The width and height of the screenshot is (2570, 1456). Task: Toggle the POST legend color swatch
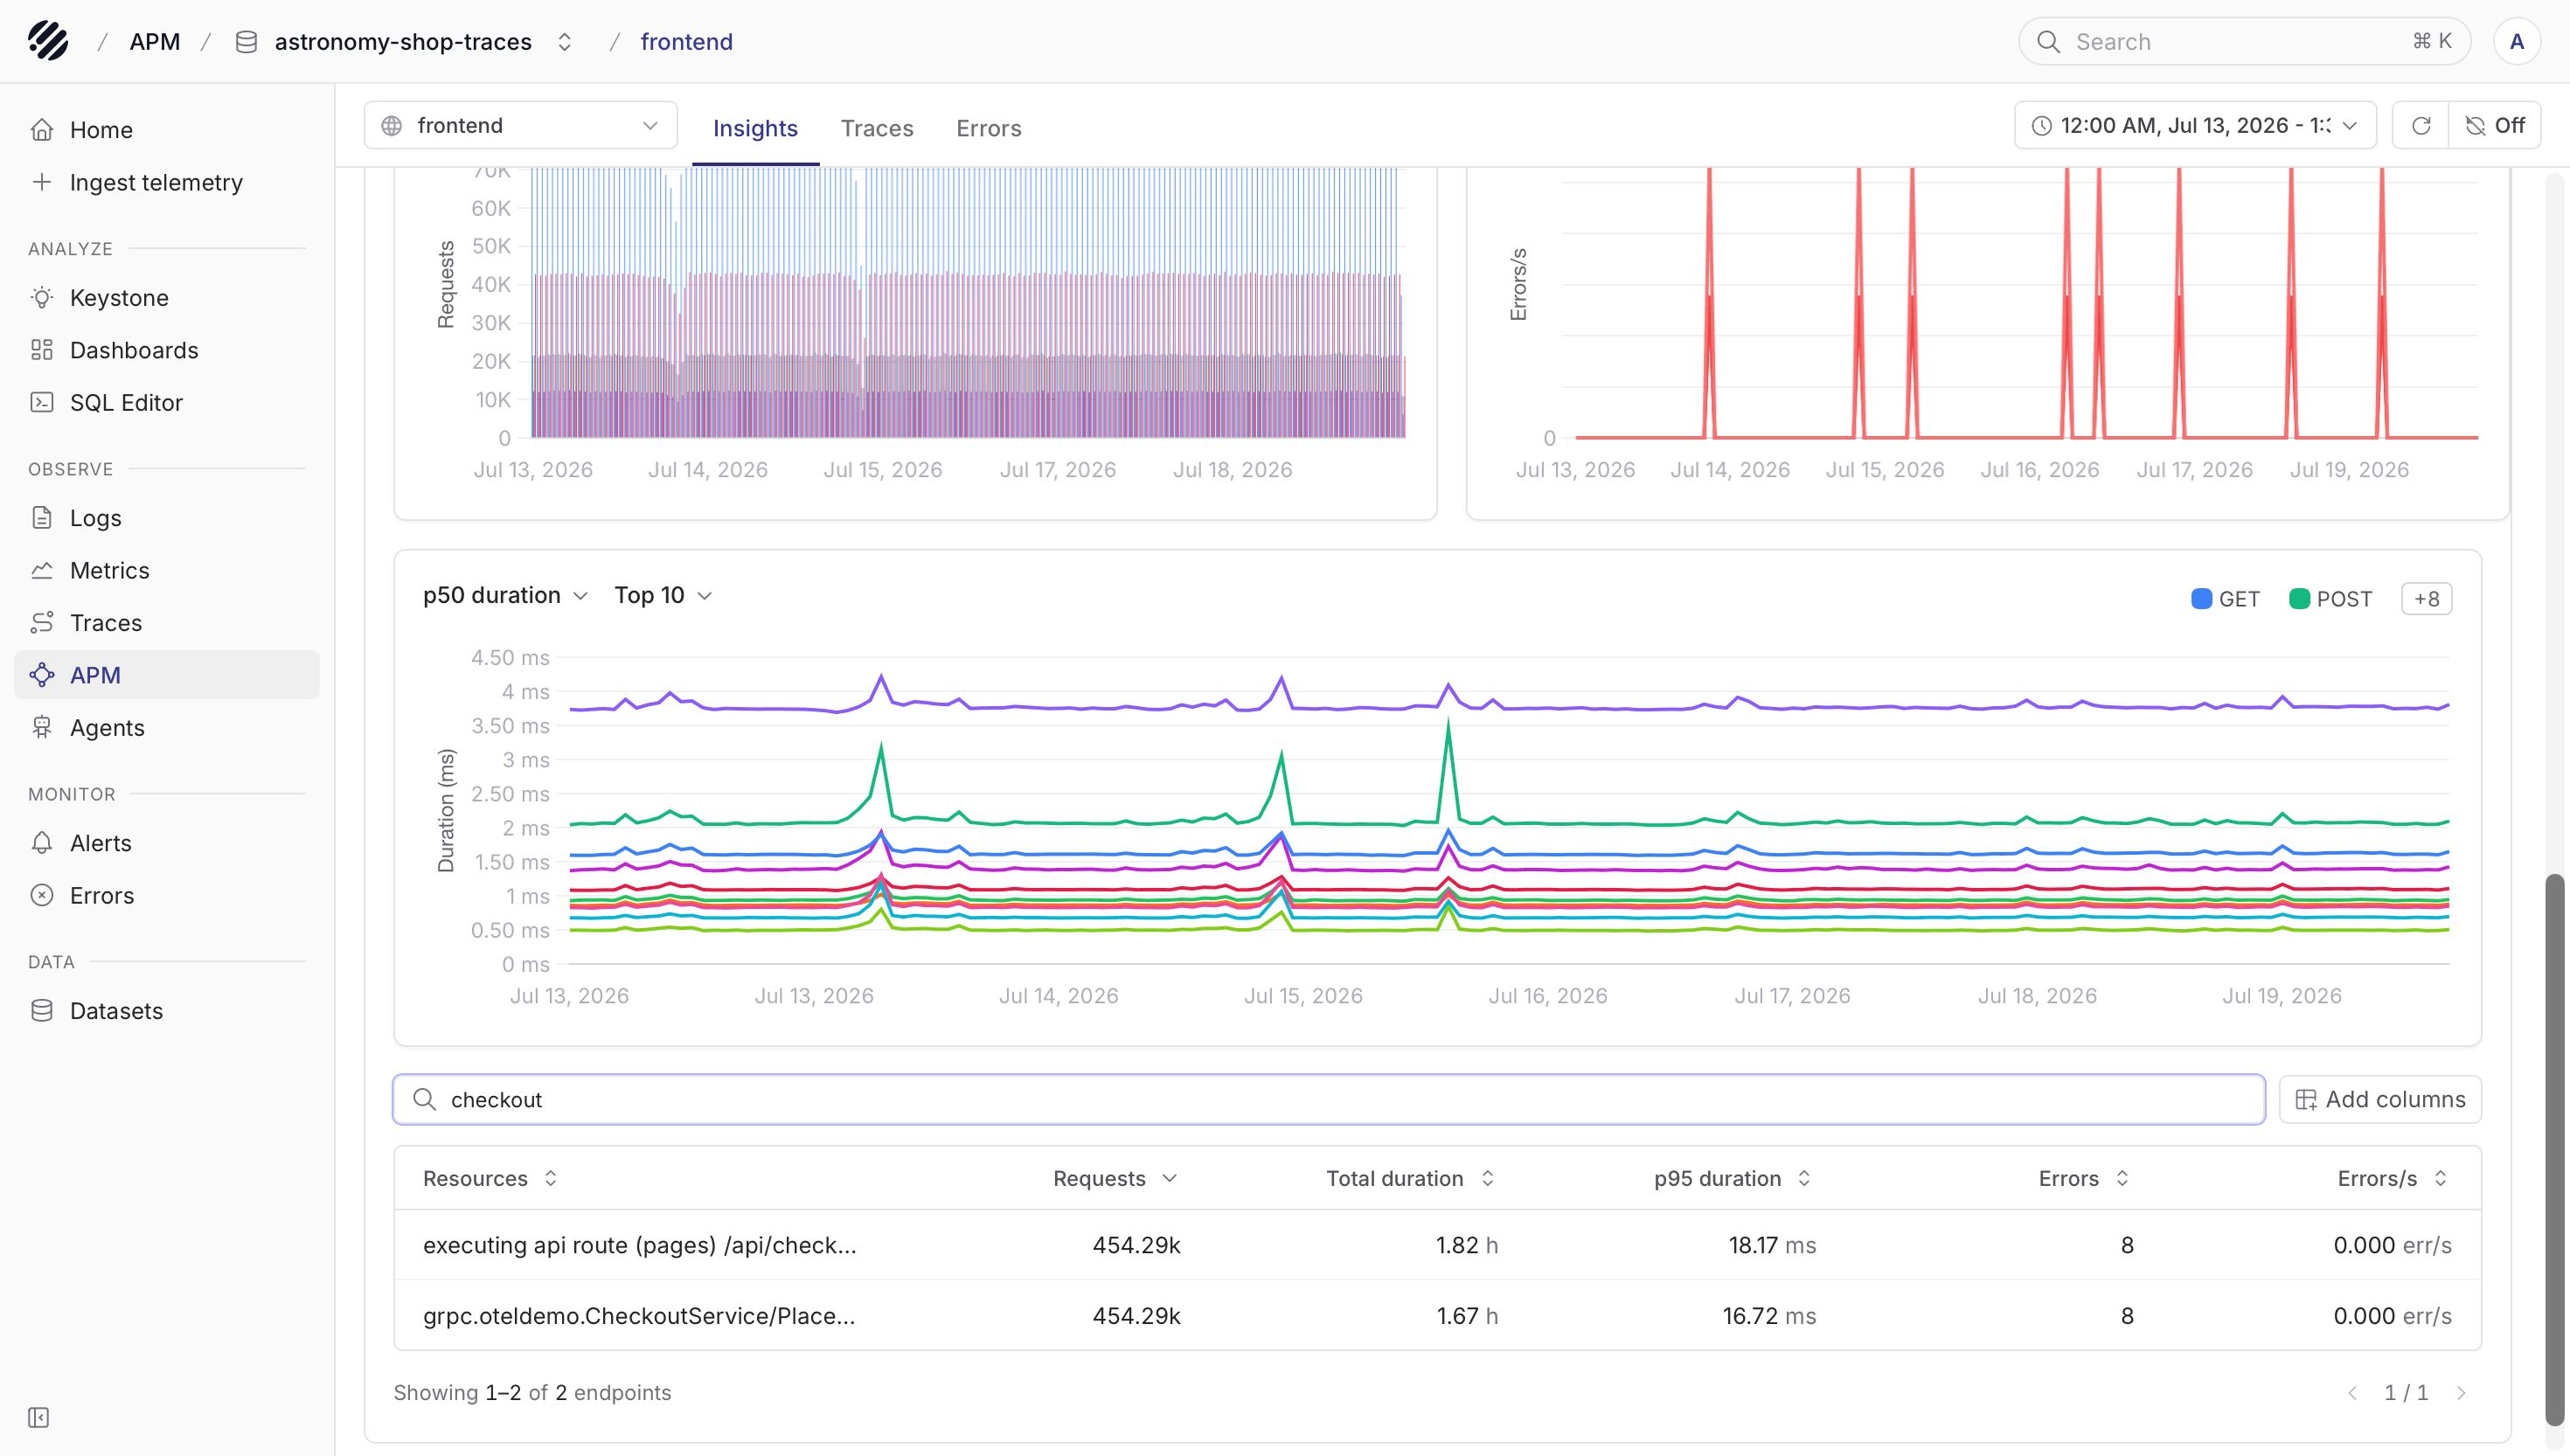pos(2299,599)
